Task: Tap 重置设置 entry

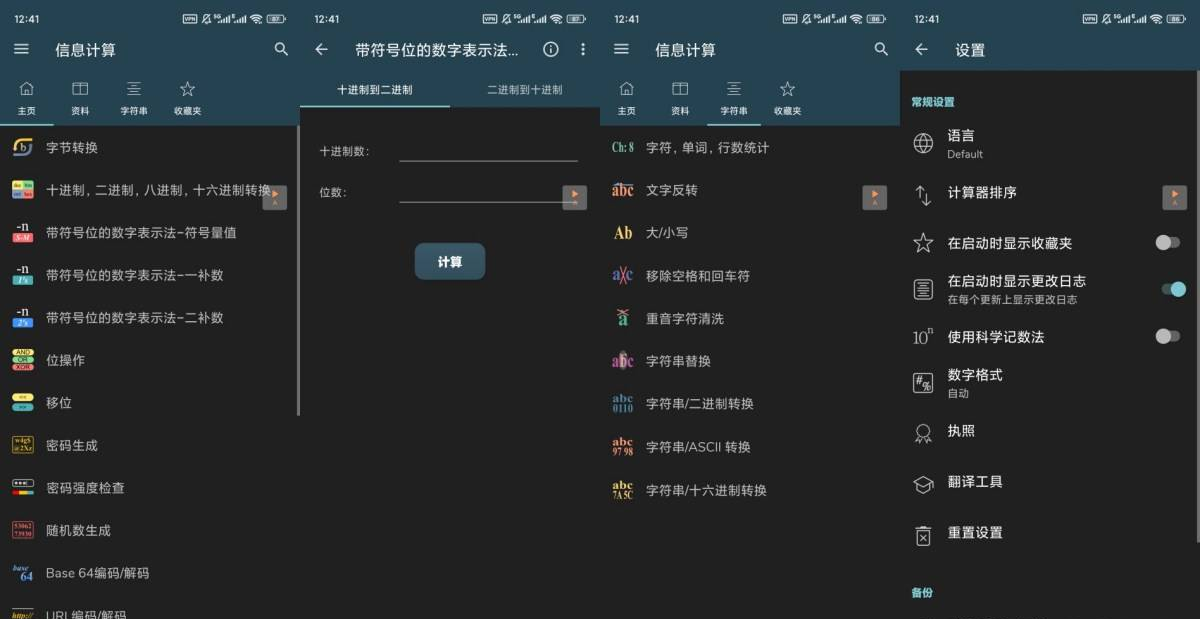Action: 1050,534
